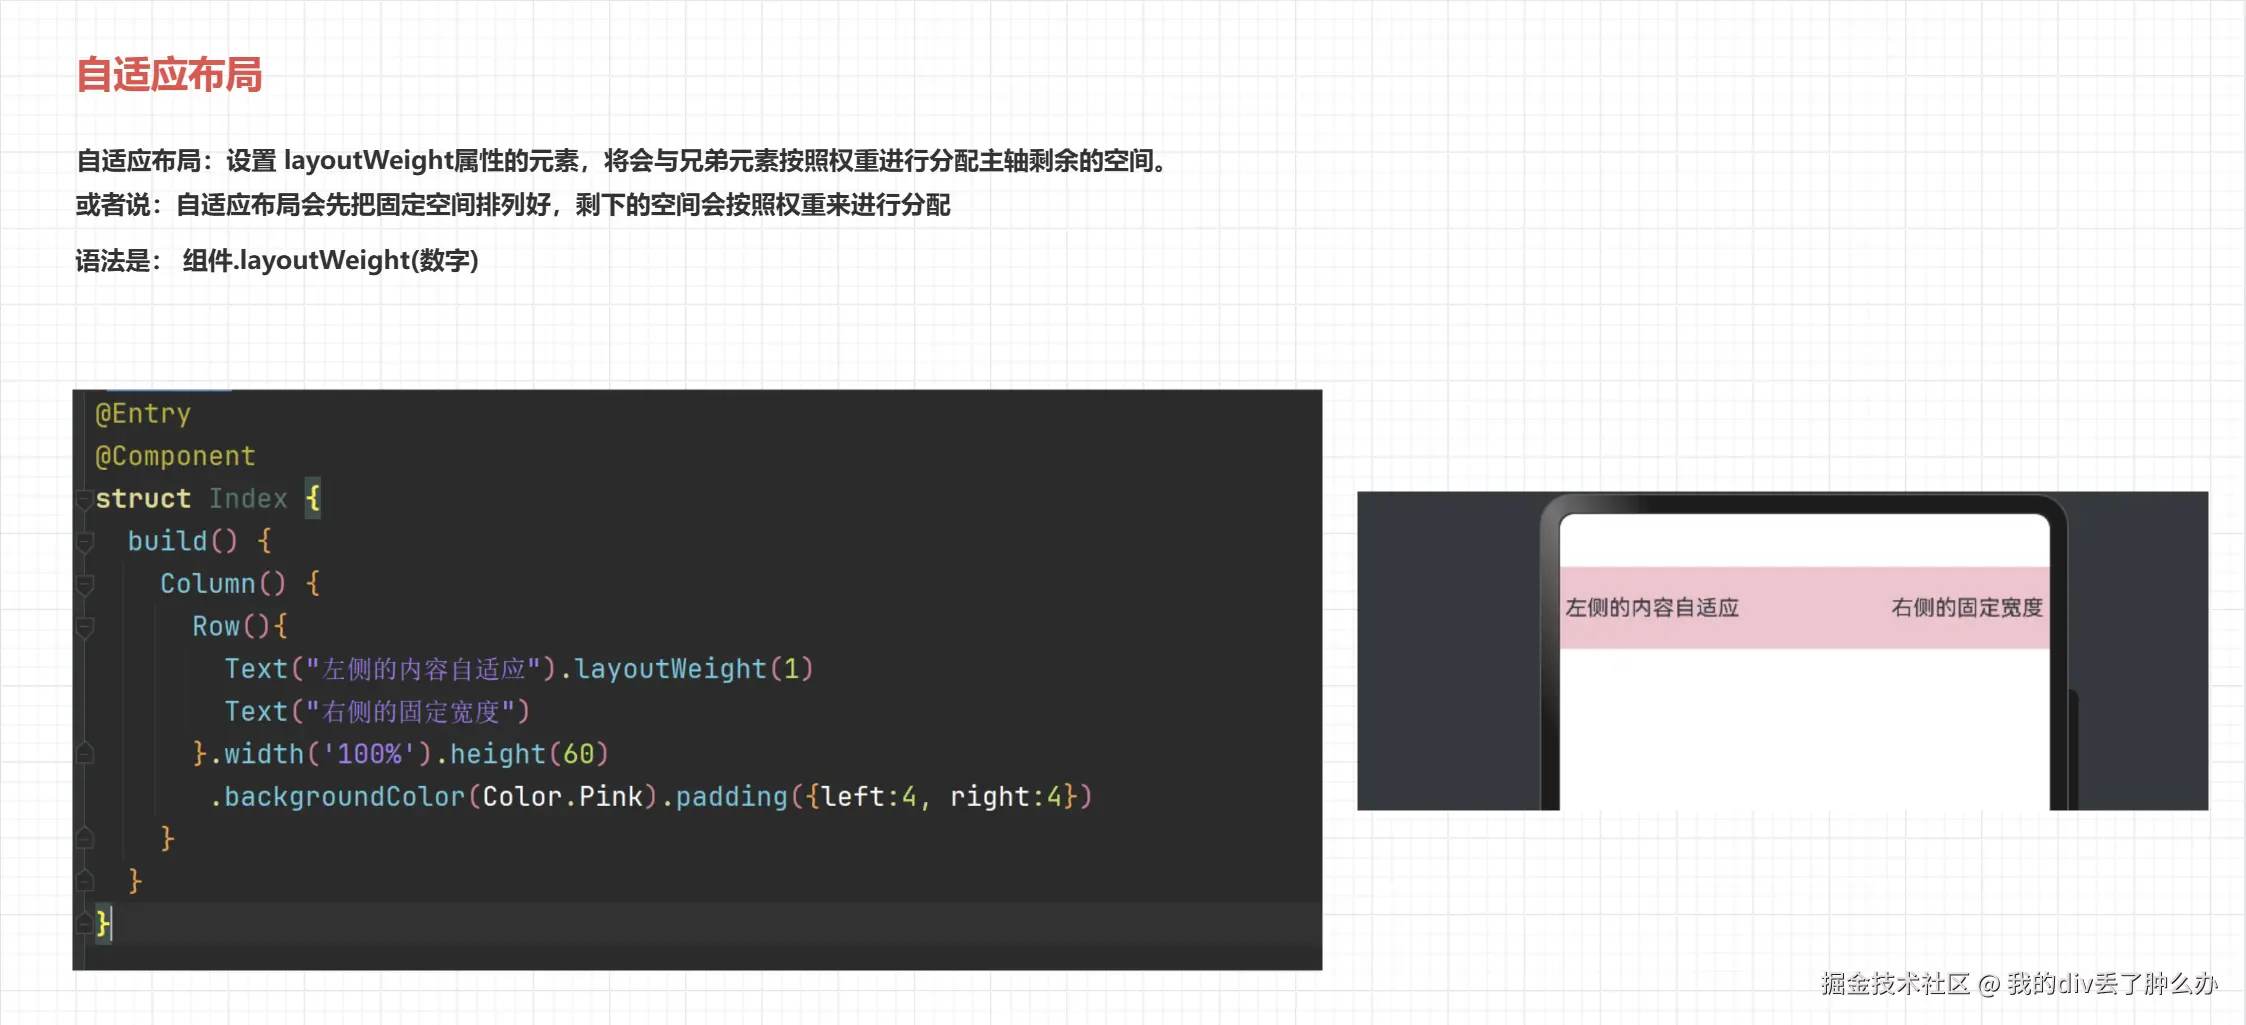Image resolution: width=2246 pixels, height=1025 pixels.
Task: Click .height(60) in the code
Action: [521, 753]
